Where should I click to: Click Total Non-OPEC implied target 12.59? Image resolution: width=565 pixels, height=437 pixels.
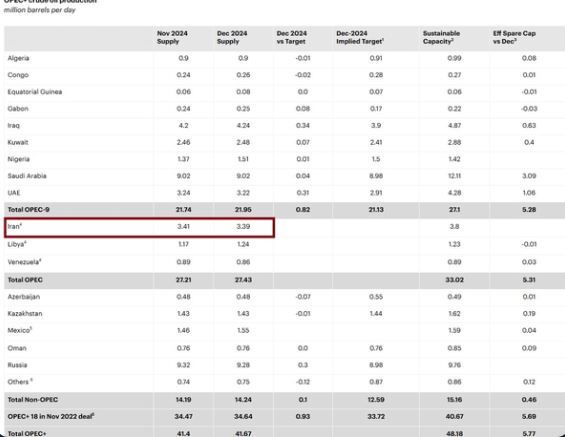pyautogui.click(x=376, y=400)
